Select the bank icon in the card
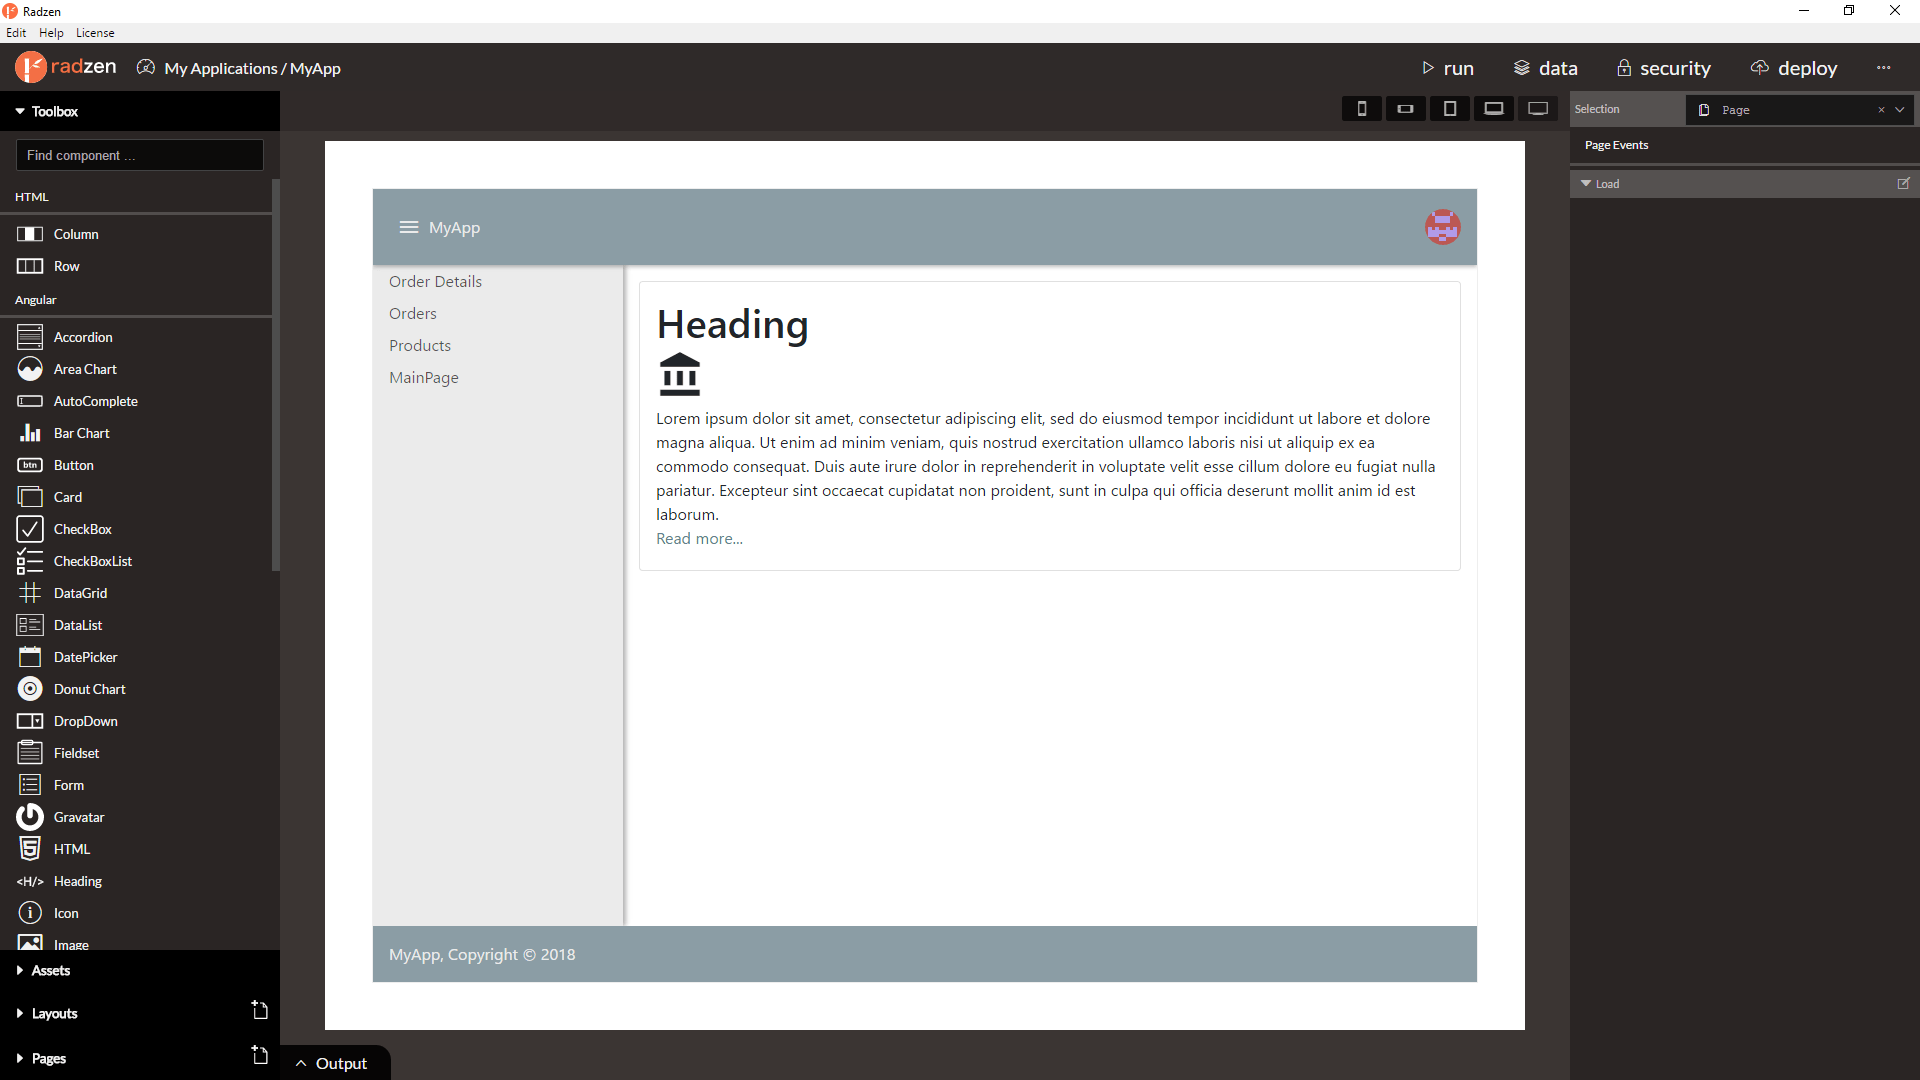This screenshot has height=1080, width=1920. (x=680, y=374)
